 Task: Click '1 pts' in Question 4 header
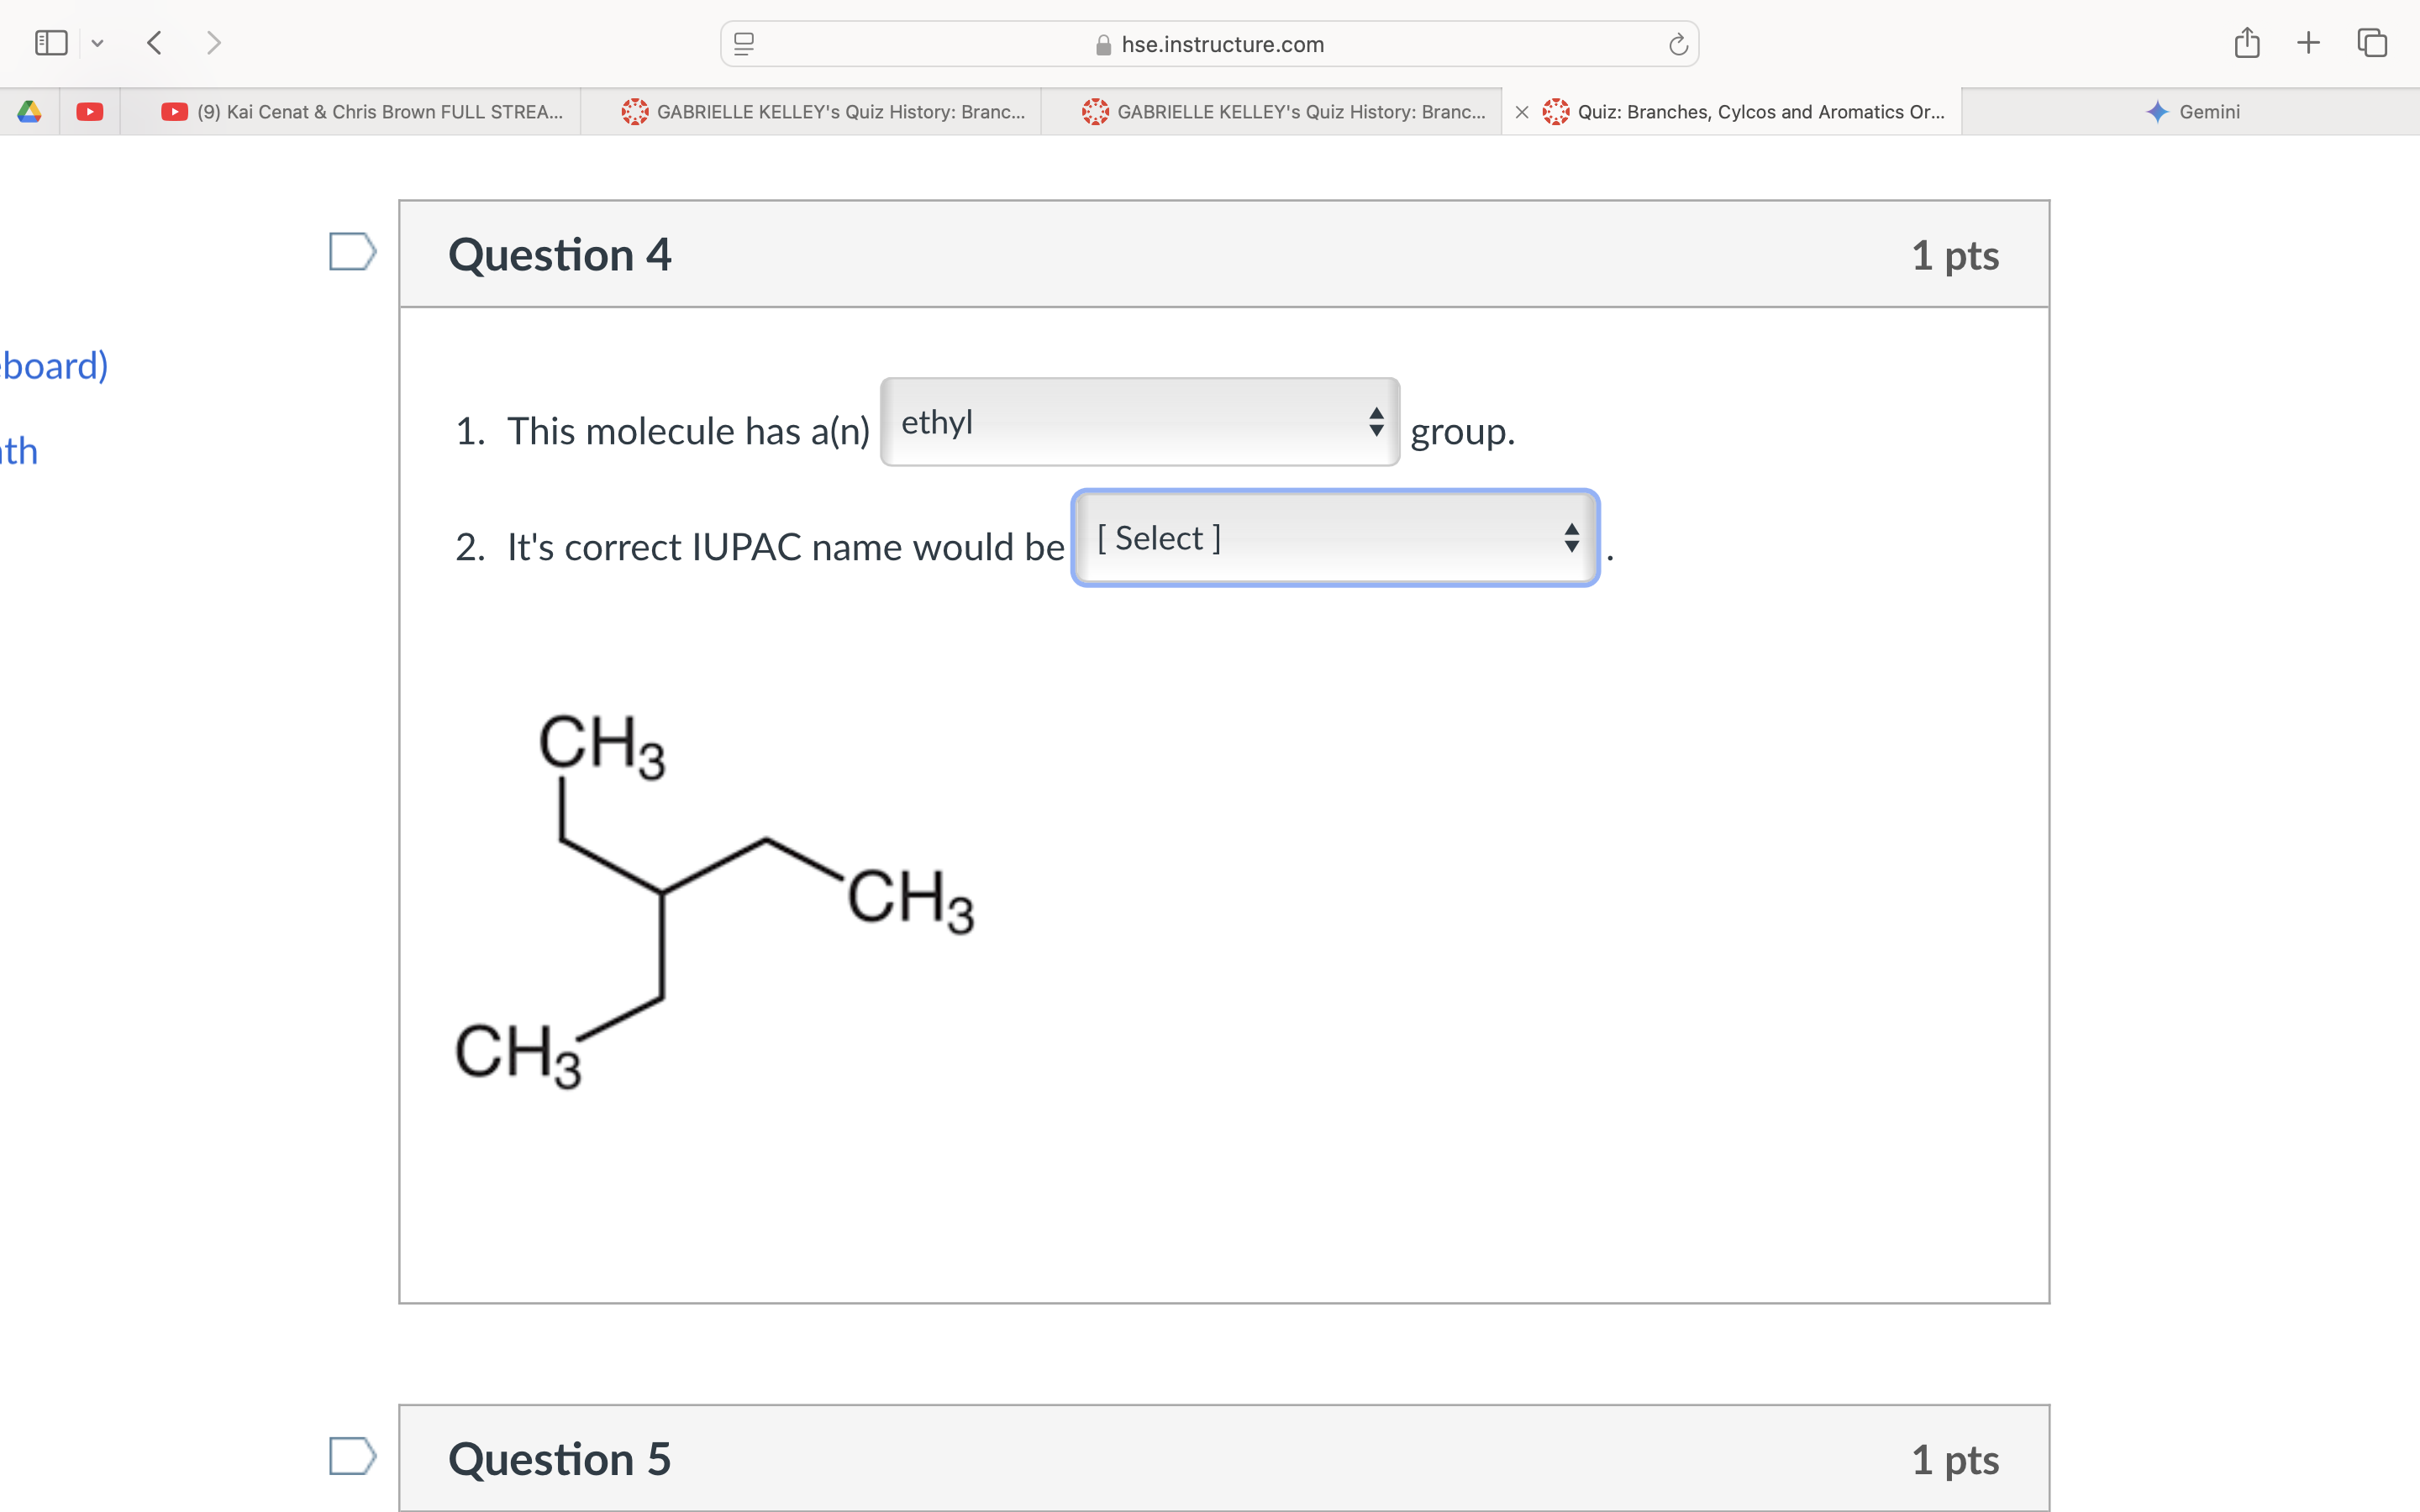1955,255
